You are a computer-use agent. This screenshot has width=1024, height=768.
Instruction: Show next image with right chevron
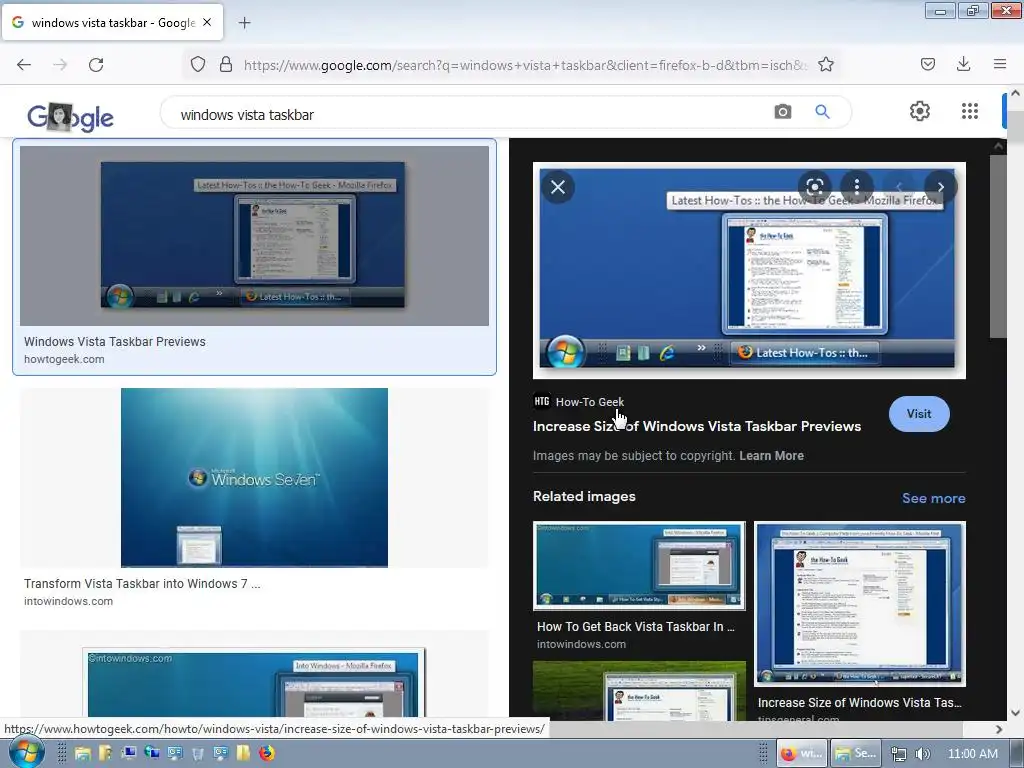(940, 187)
